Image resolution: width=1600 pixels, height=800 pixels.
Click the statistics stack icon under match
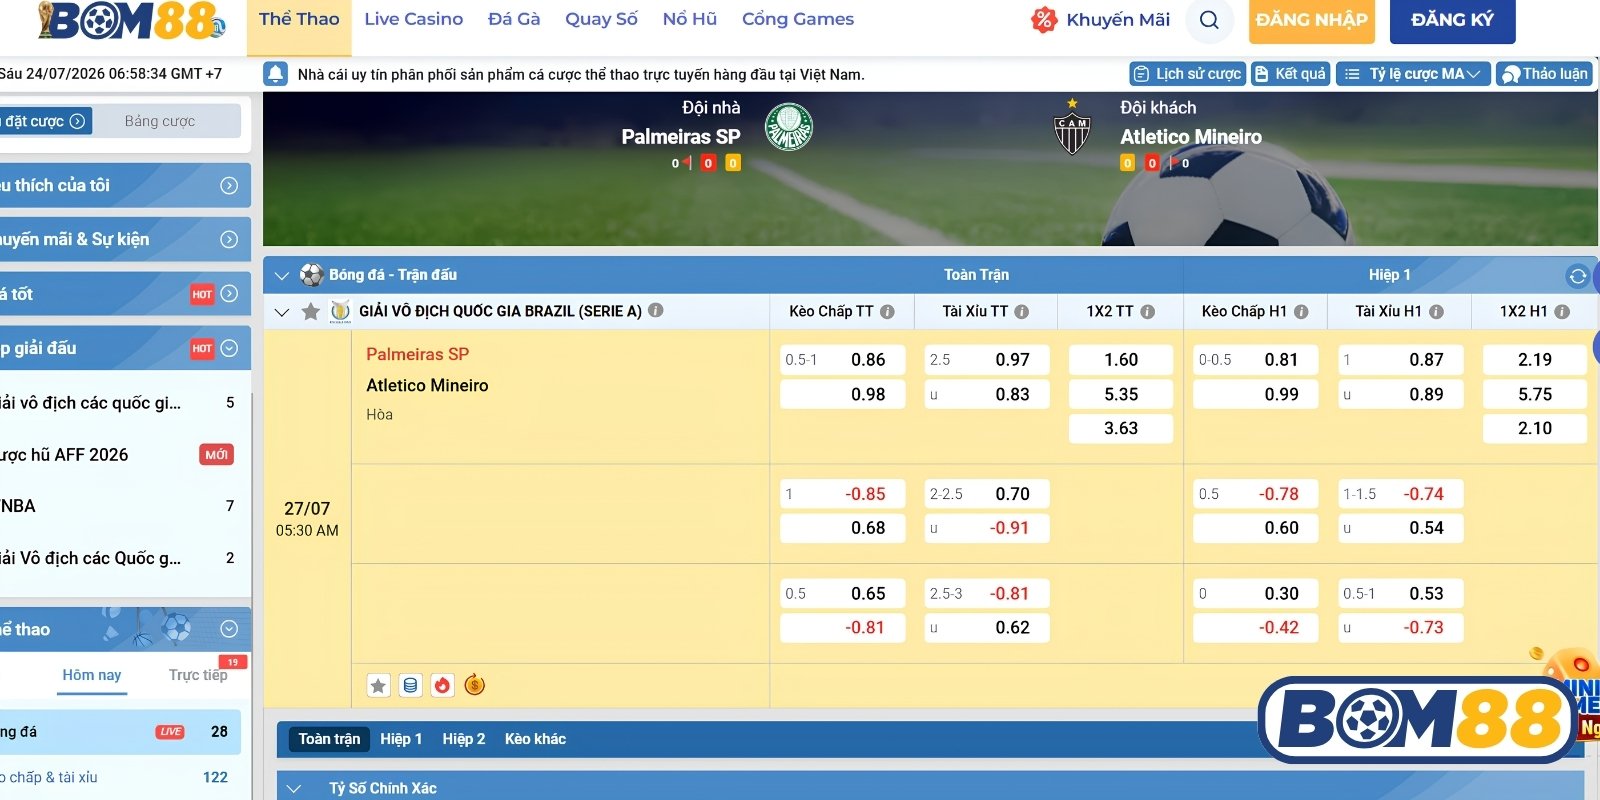410,685
